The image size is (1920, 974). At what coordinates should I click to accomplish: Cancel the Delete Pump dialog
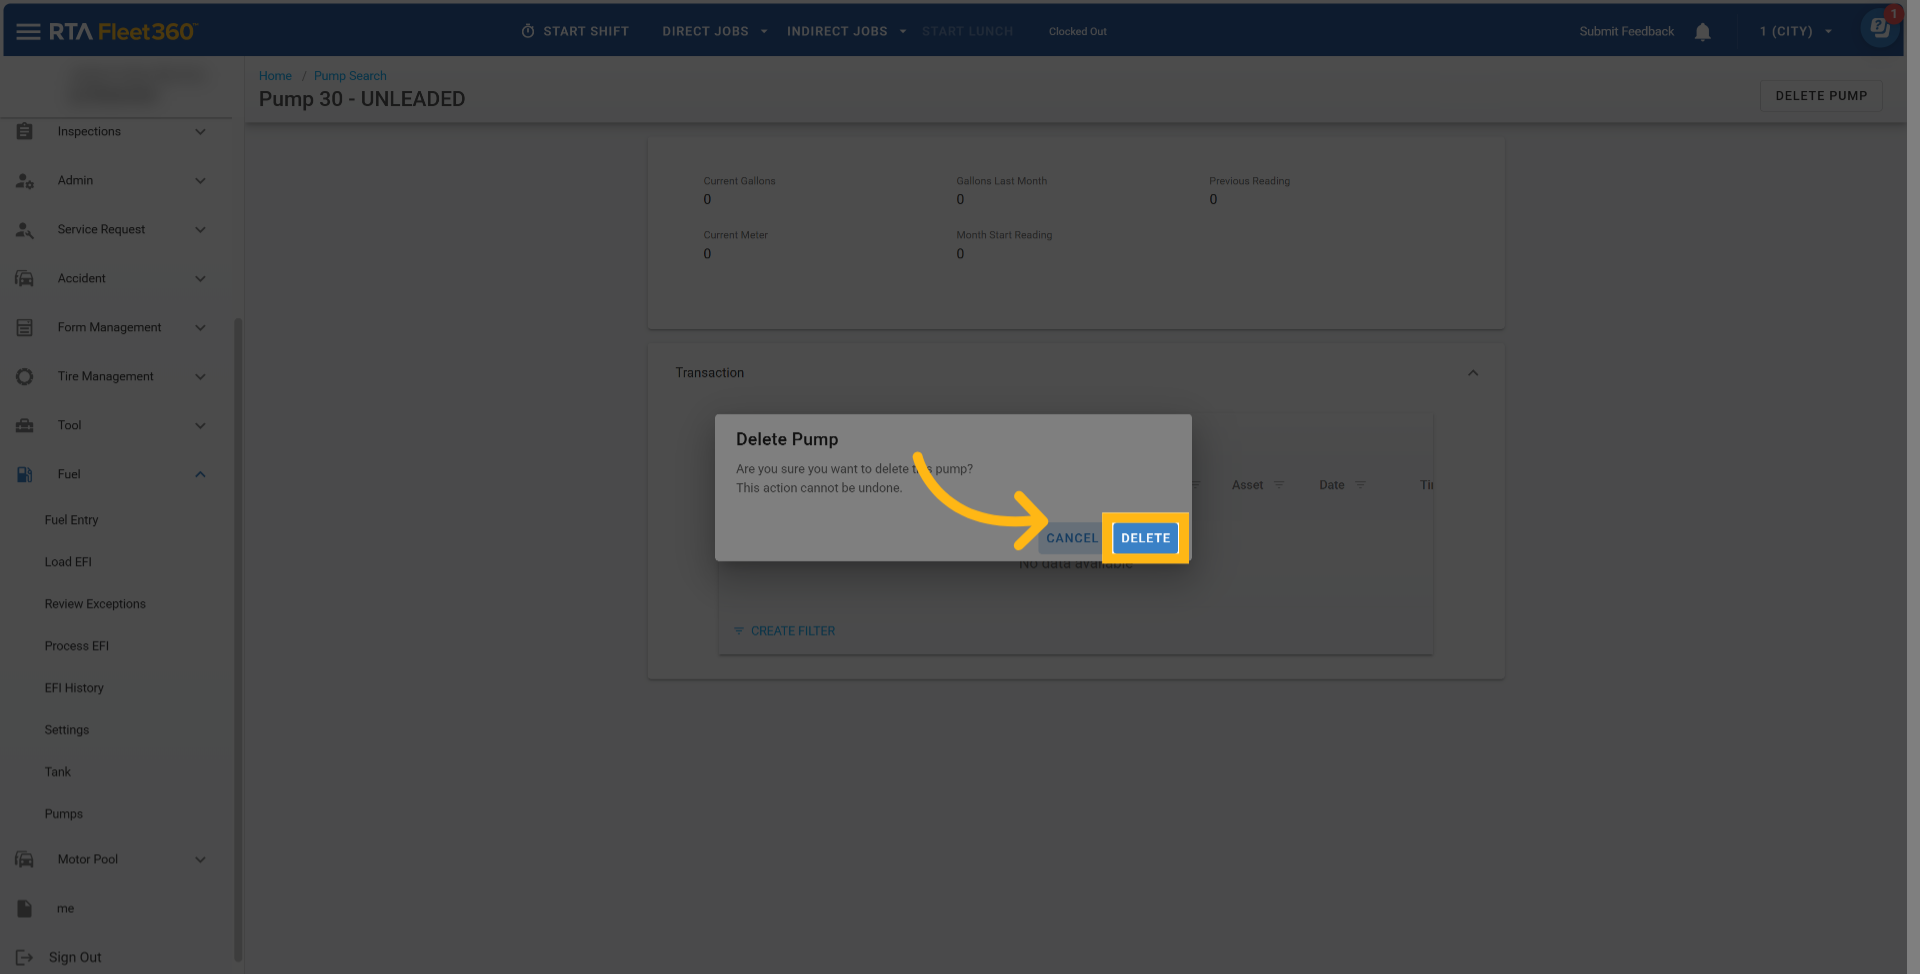click(x=1071, y=538)
